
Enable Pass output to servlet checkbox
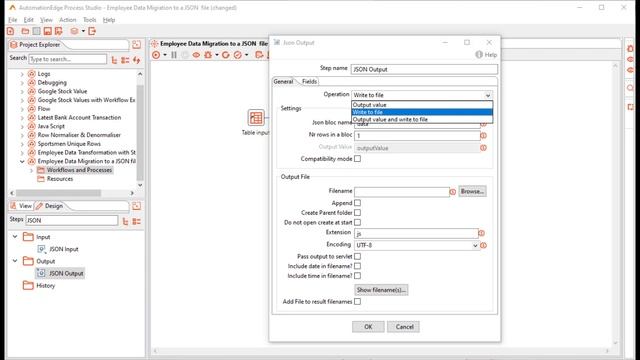358,256
